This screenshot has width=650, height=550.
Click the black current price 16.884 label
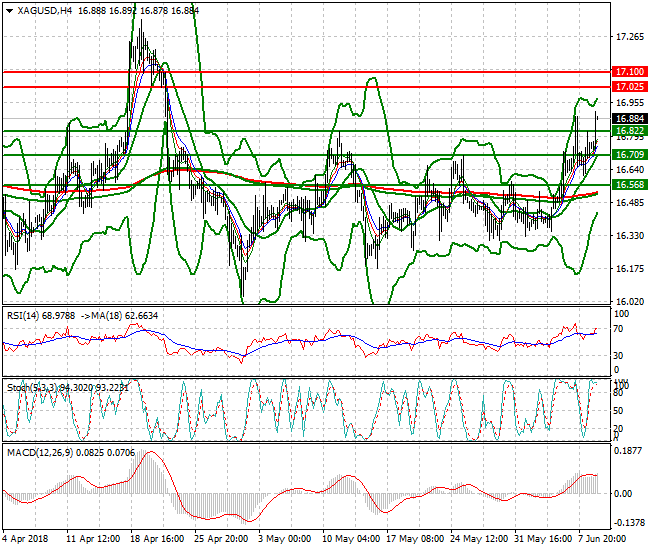coord(630,119)
